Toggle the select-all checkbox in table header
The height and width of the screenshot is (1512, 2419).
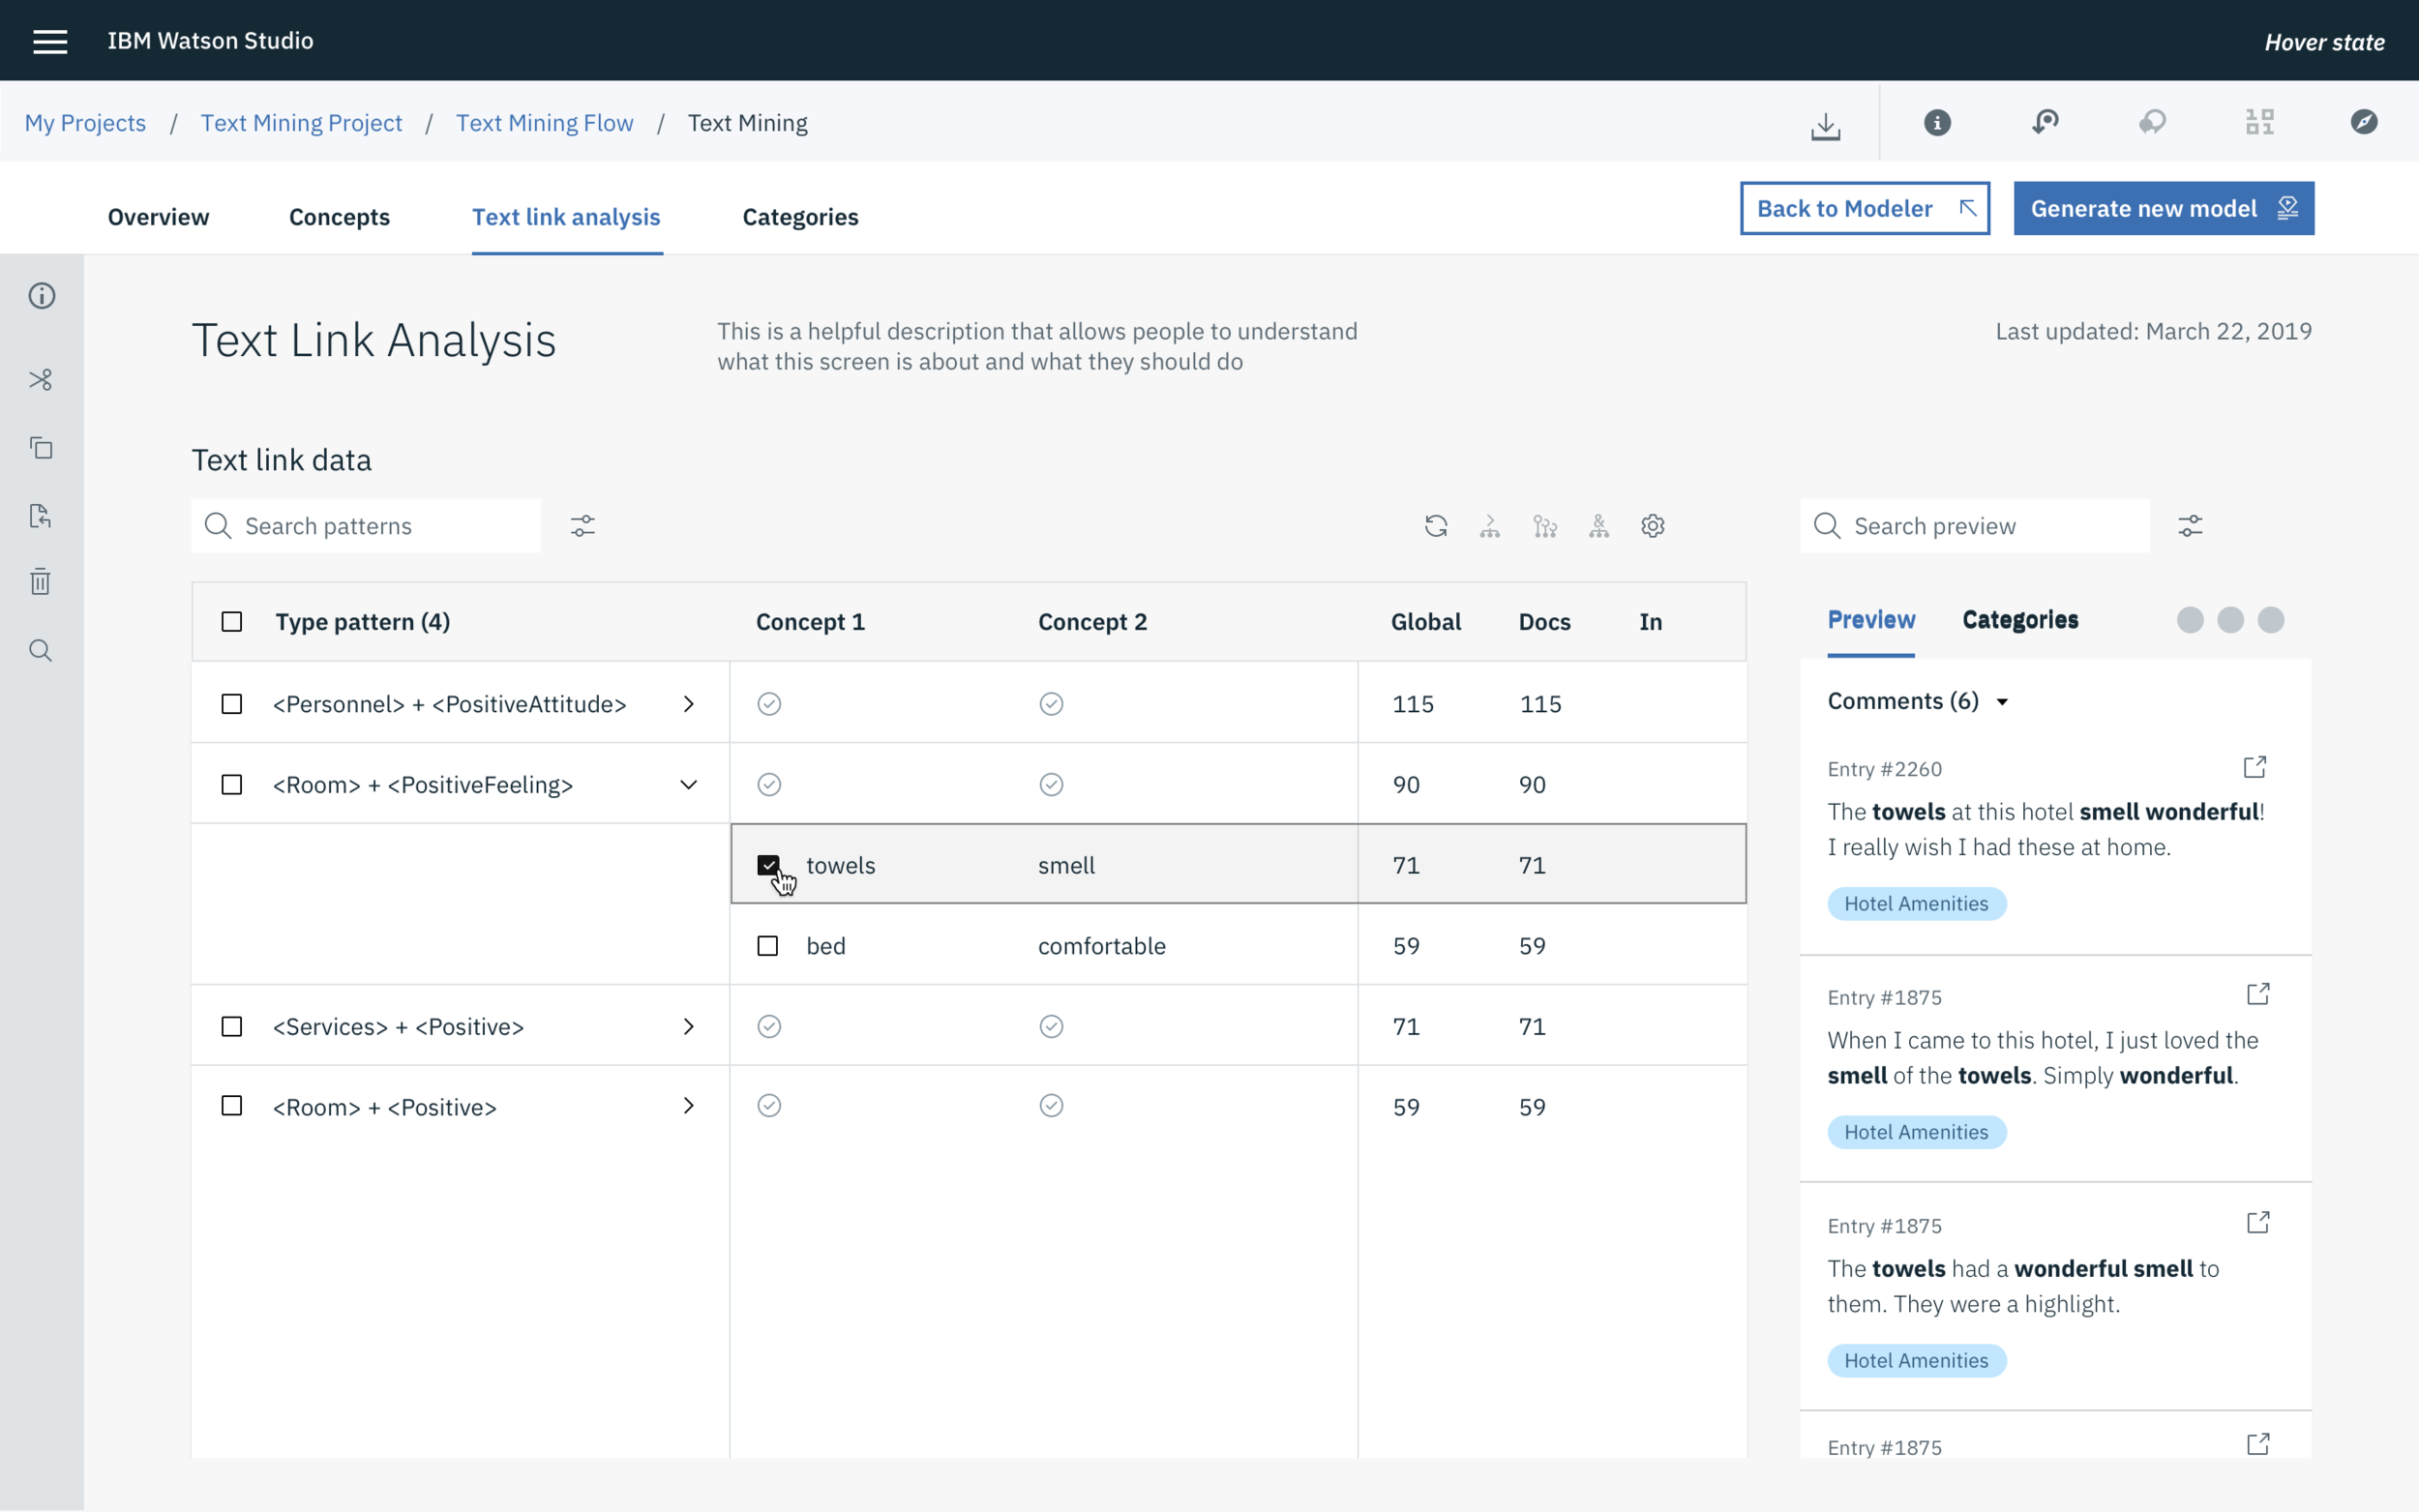tap(232, 622)
